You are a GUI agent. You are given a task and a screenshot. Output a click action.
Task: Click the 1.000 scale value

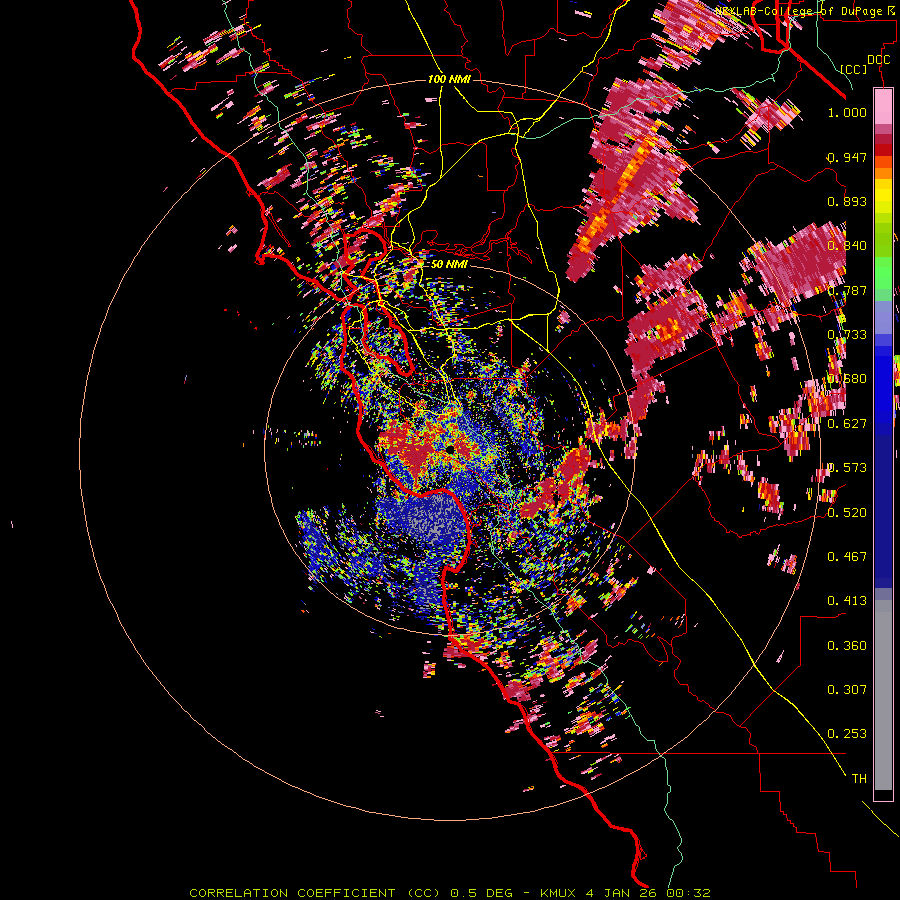(x=847, y=112)
